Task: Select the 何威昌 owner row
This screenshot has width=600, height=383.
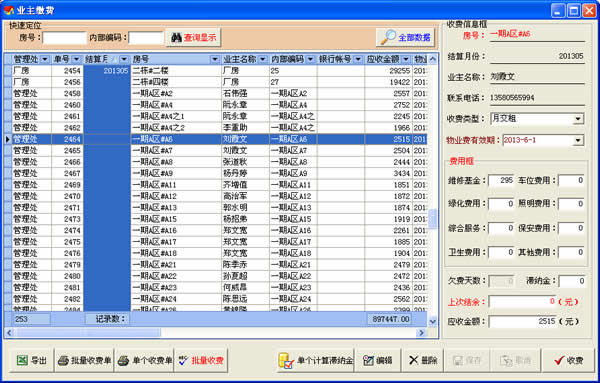Action: point(215,288)
